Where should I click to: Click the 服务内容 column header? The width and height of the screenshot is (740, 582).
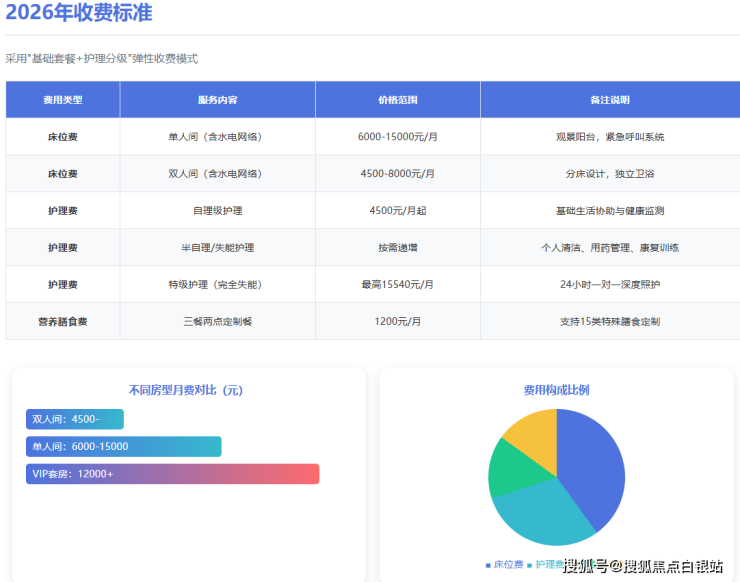[217, 100]
